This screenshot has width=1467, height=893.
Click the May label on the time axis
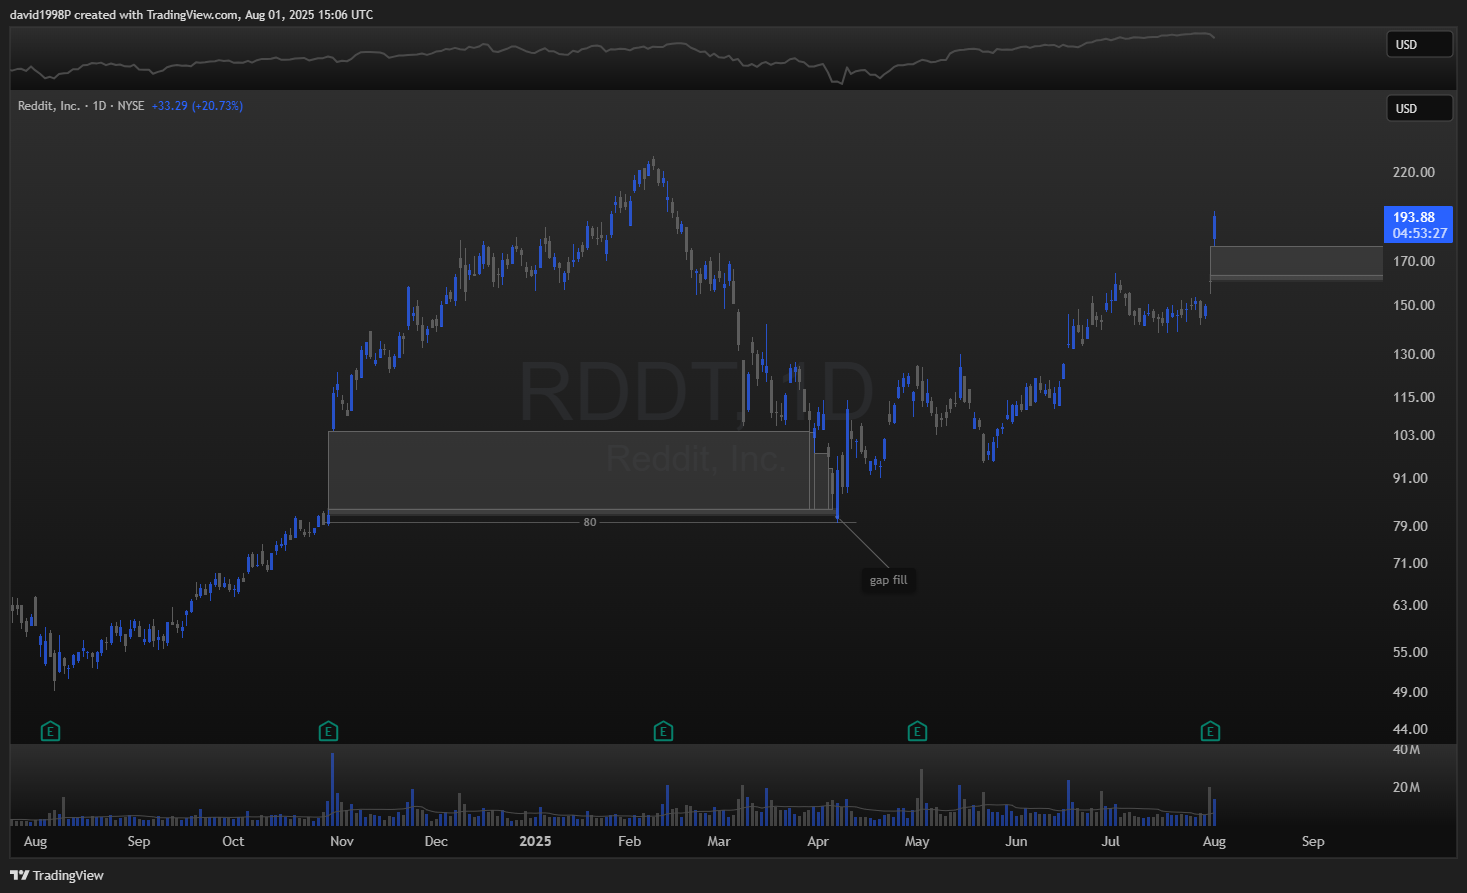pos(917,841)
